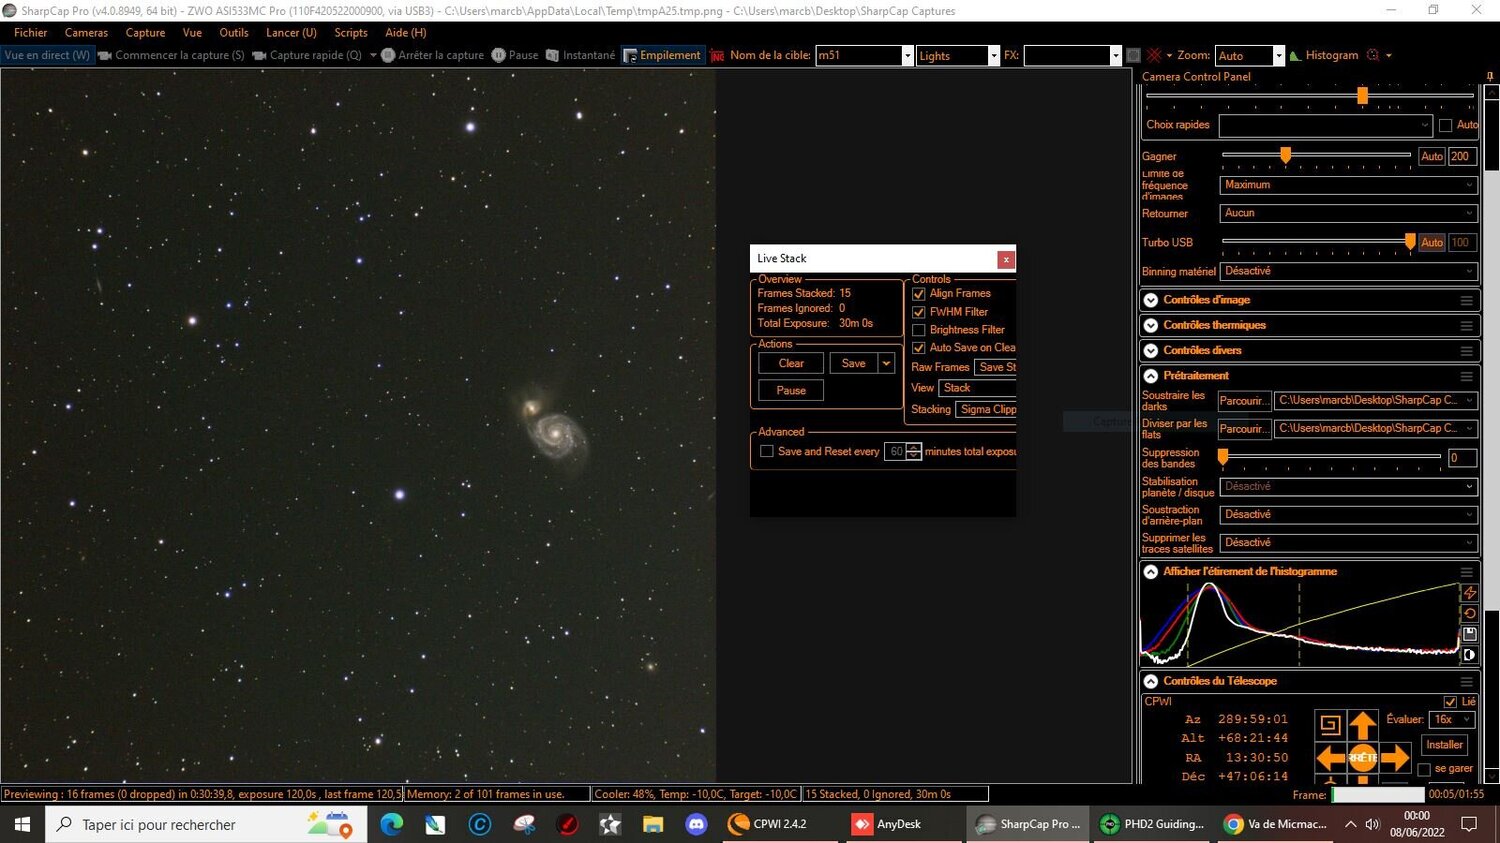
Task: Uncheck Auto Save on Clear
Action: coord(919,348)
